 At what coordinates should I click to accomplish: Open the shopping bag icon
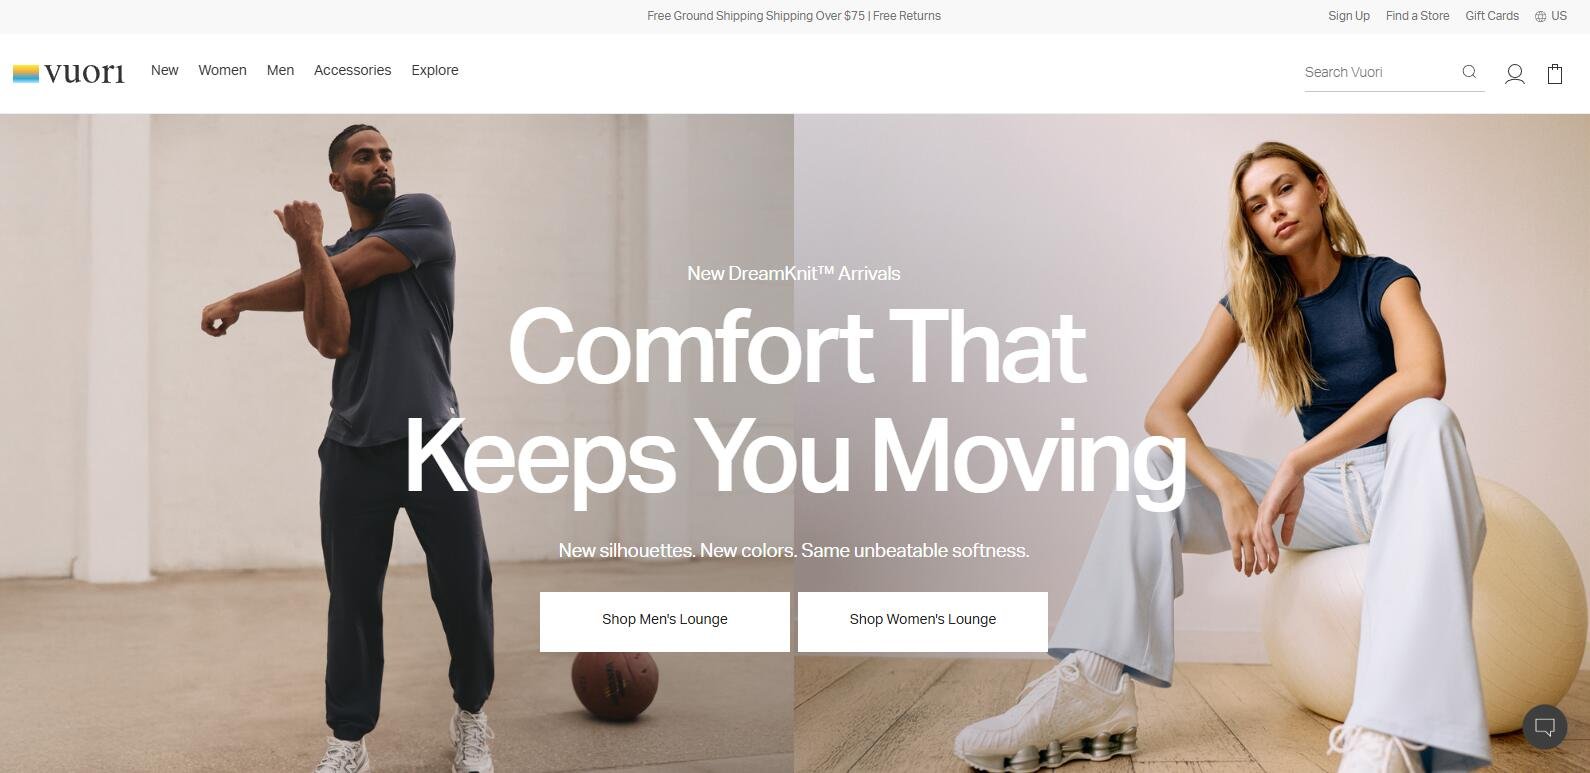pos(1555,74)
